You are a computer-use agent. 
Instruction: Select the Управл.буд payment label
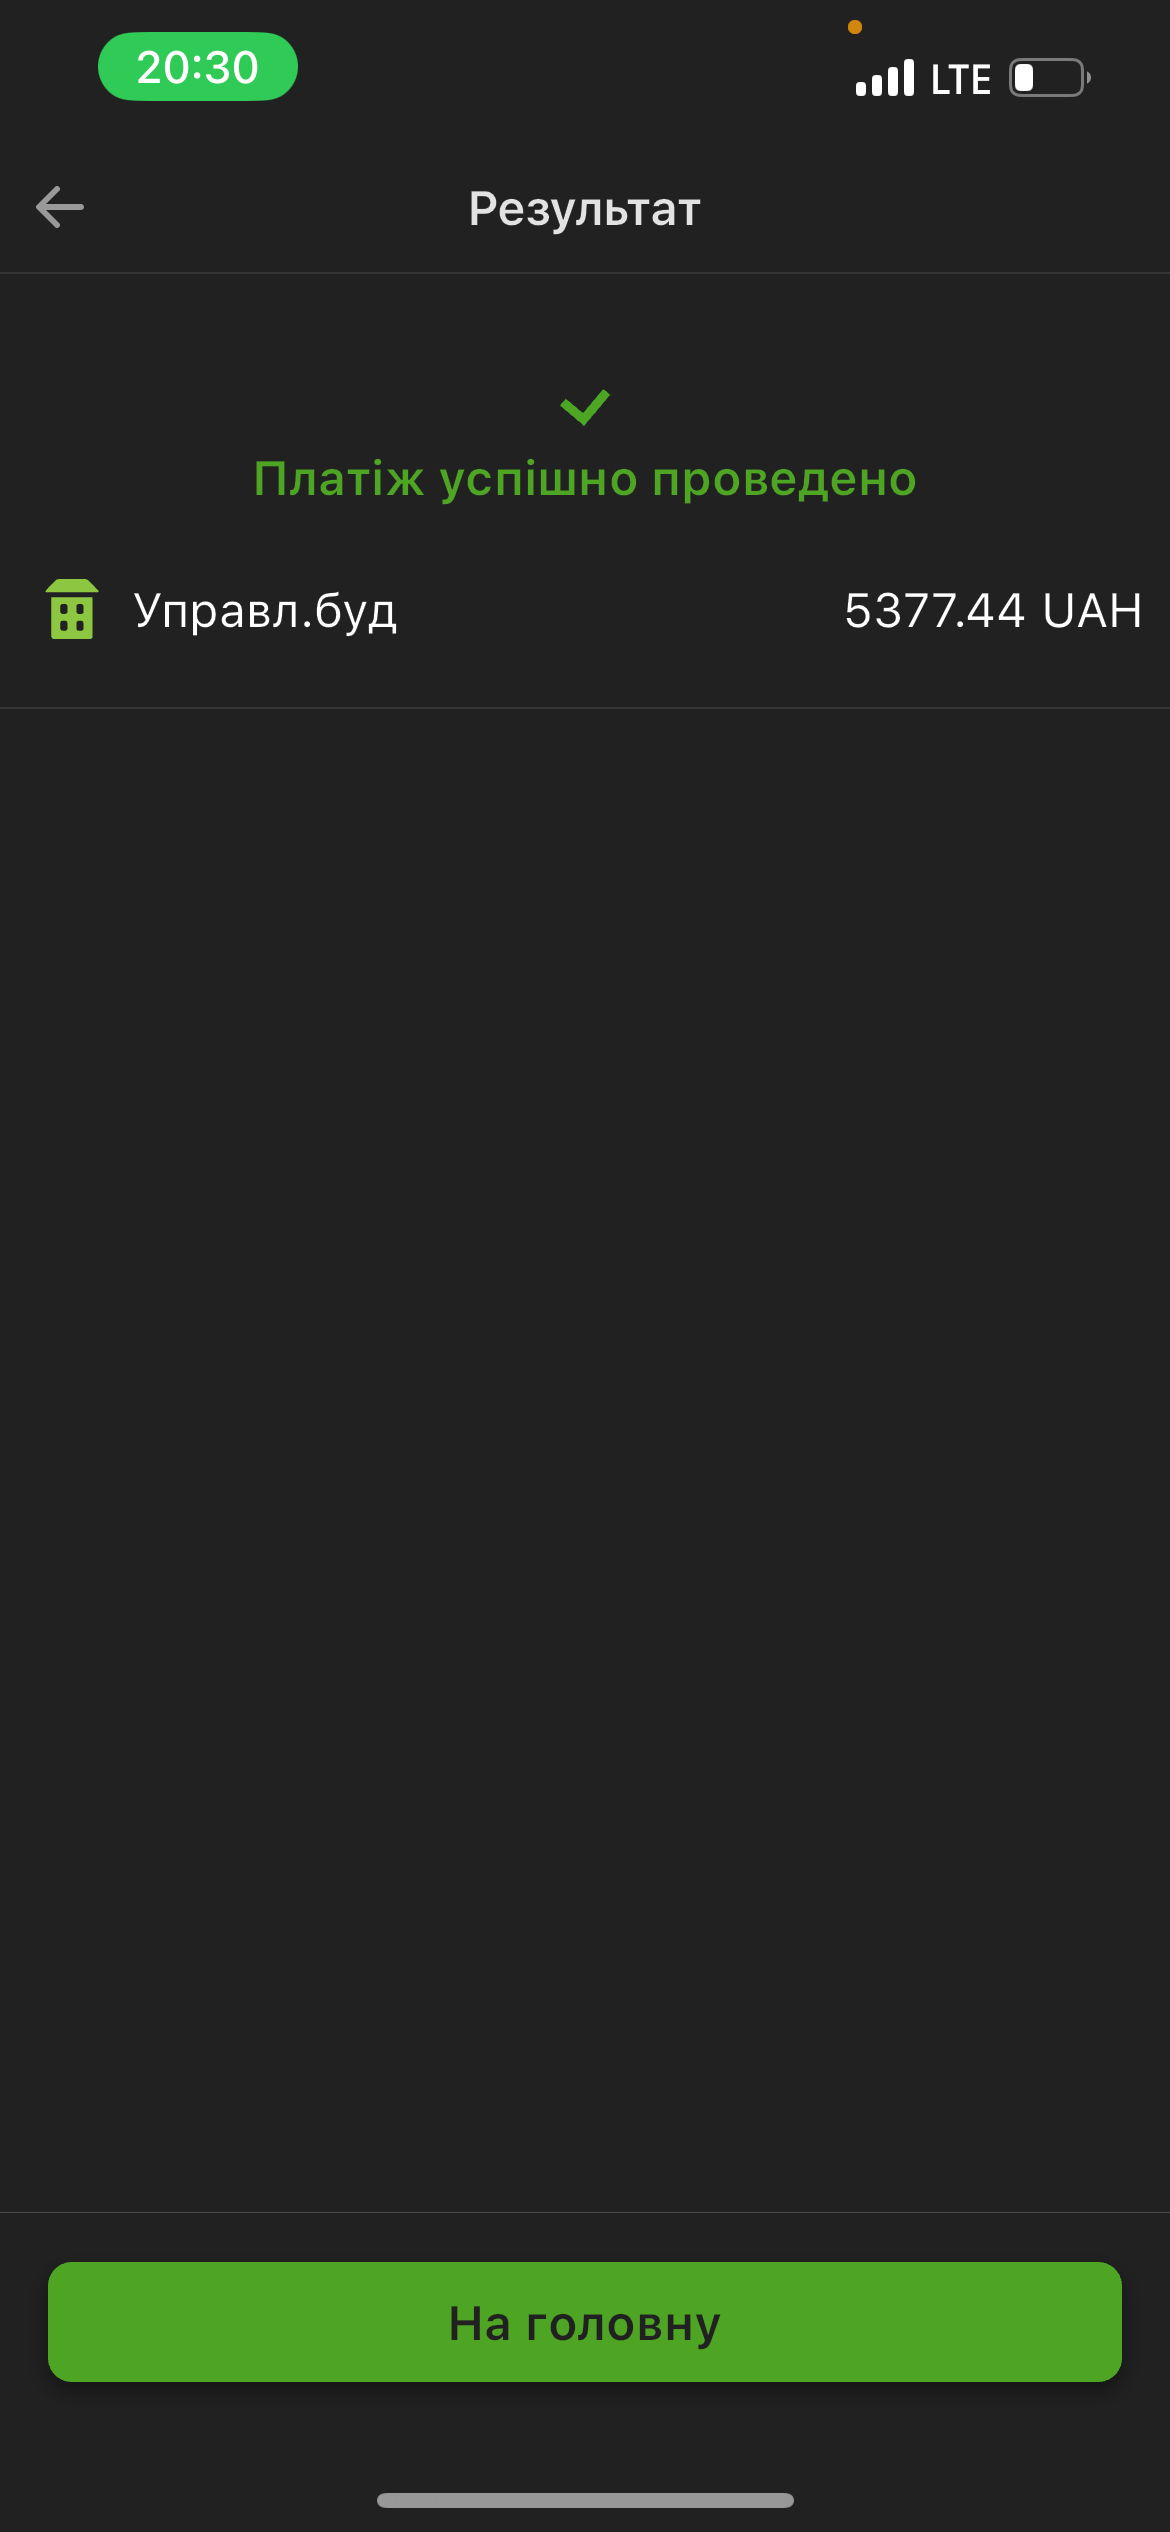265,611
